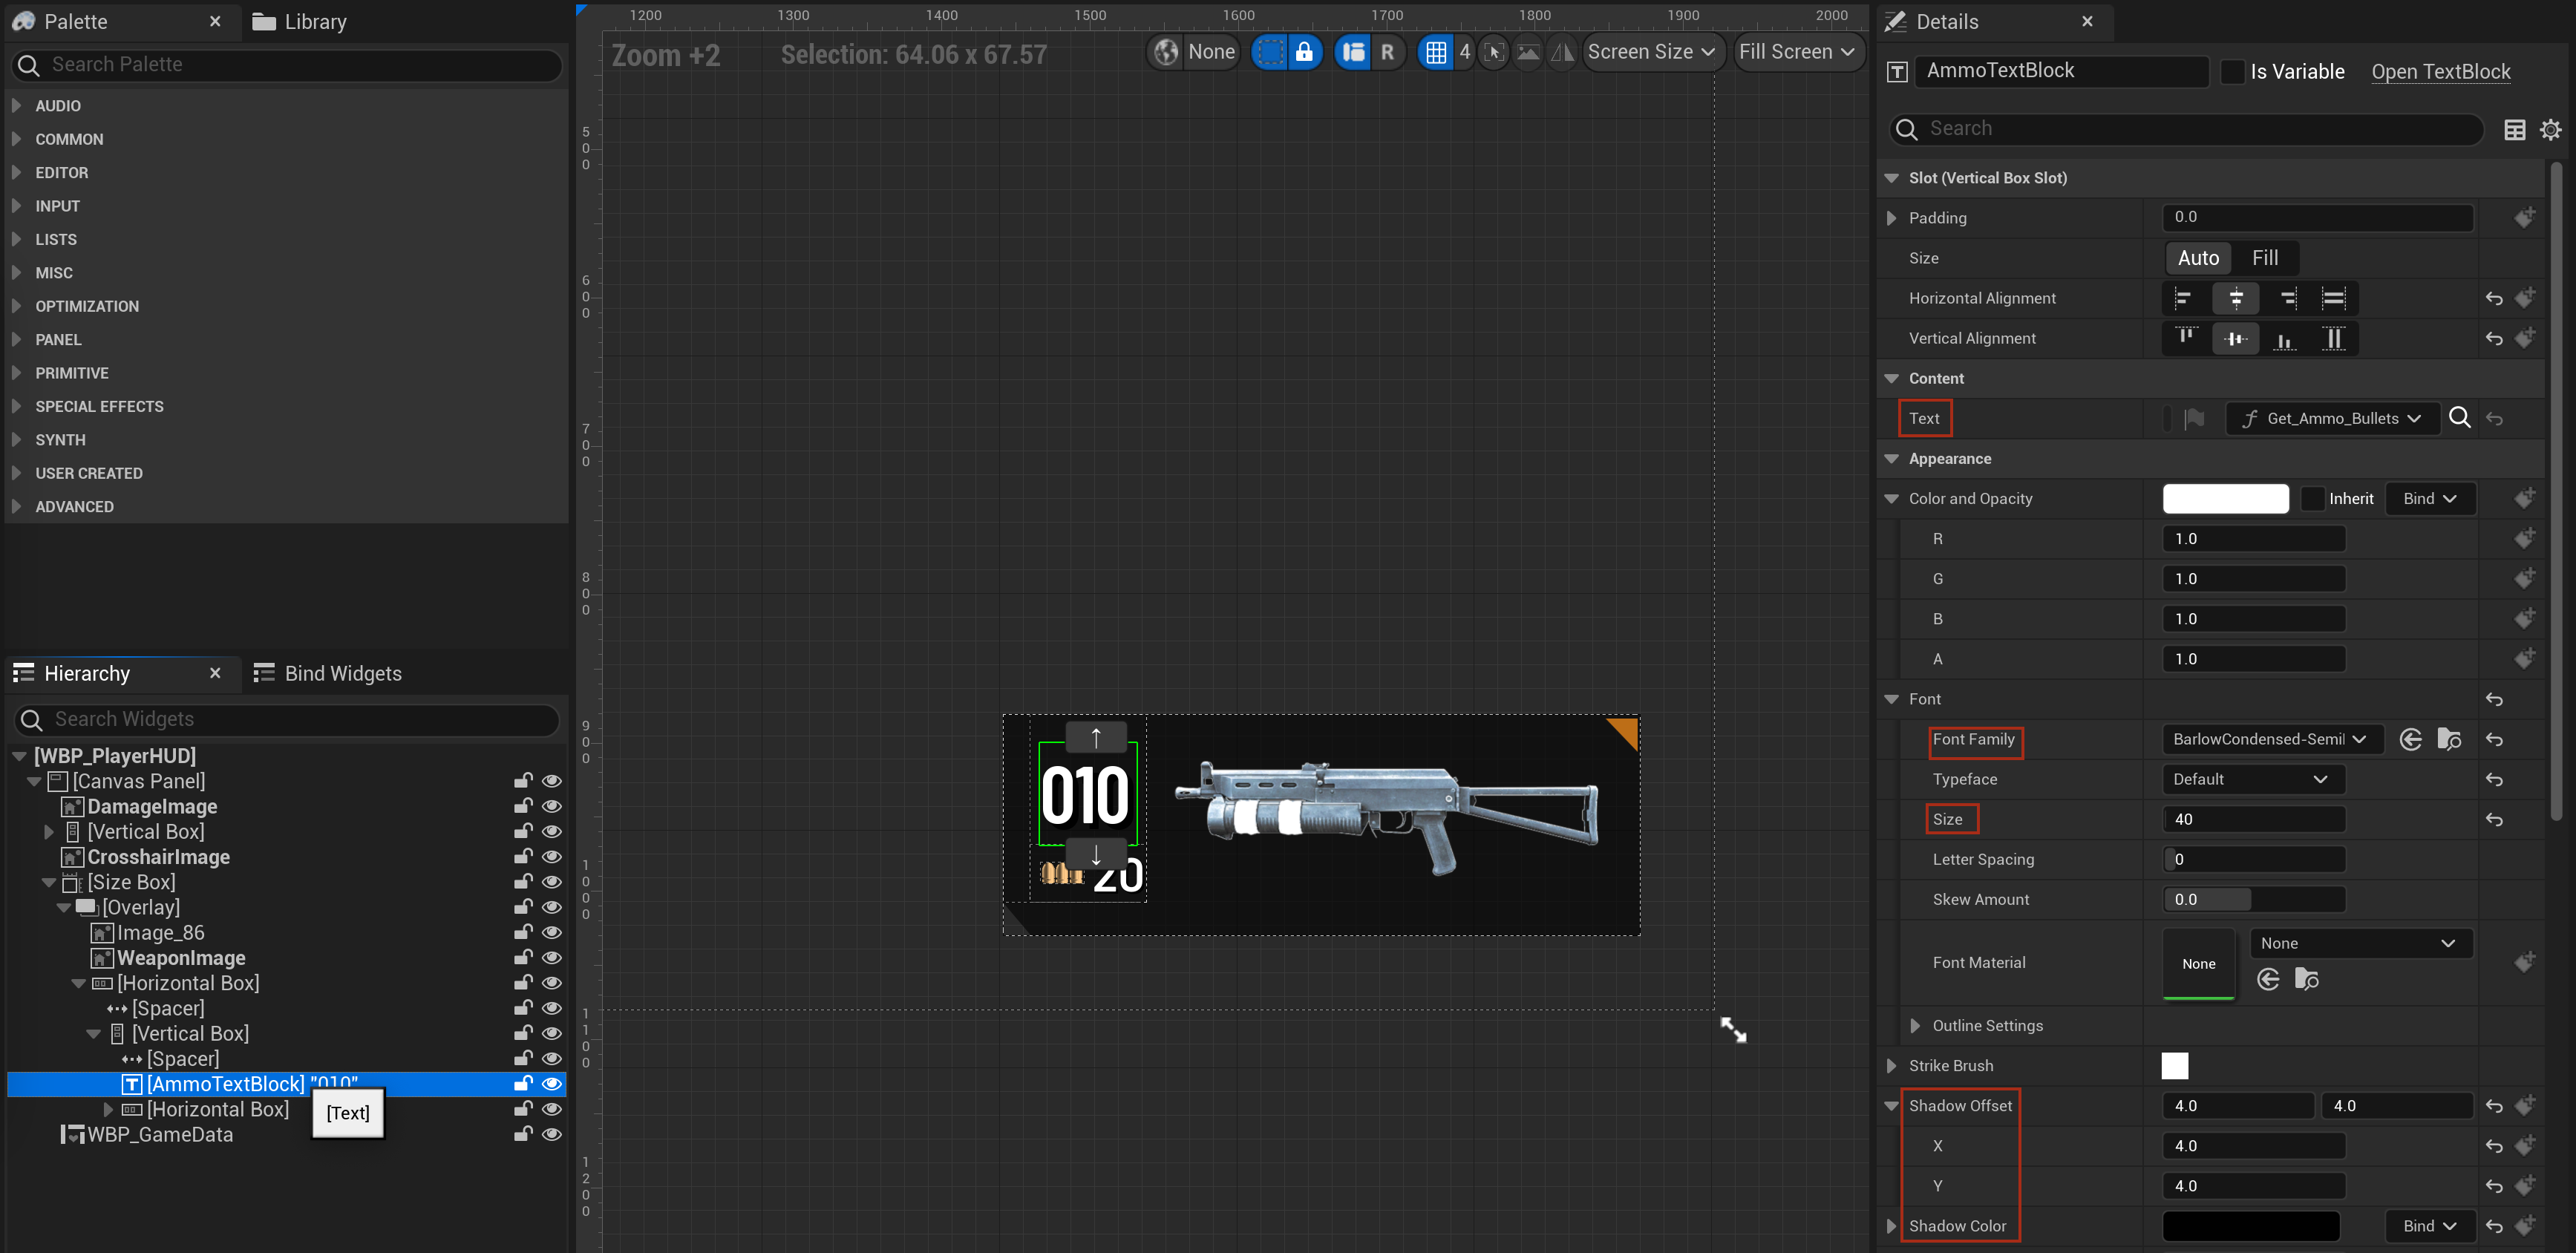Expand the Padding property

[1891, 218]
